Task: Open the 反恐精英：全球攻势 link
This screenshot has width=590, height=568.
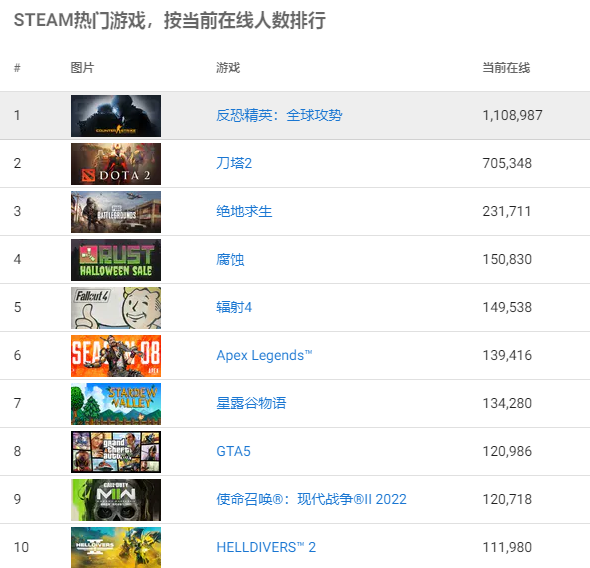Action: pyautogui.click(x=279, y=115)
